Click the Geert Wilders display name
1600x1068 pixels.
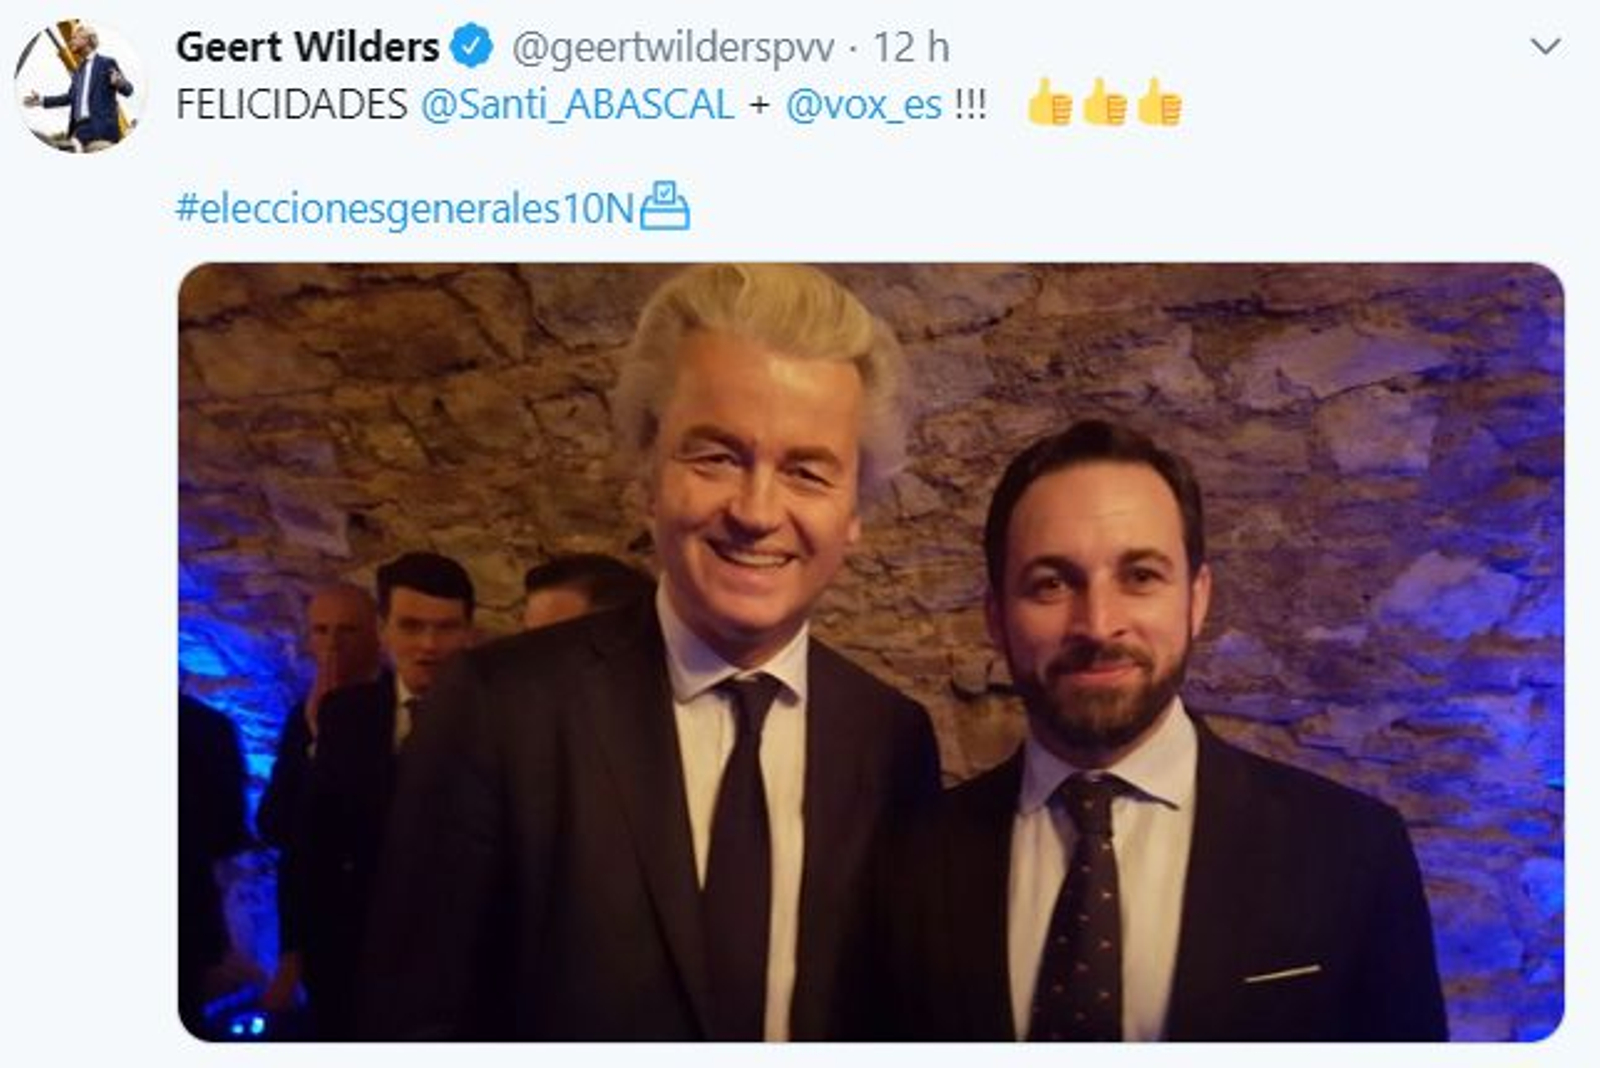click(307, 47)
